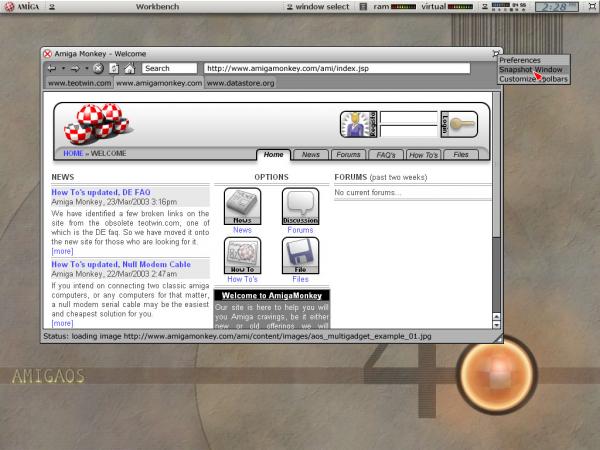
Task: Click the Files link under options
Action: [x=300, y=279]
